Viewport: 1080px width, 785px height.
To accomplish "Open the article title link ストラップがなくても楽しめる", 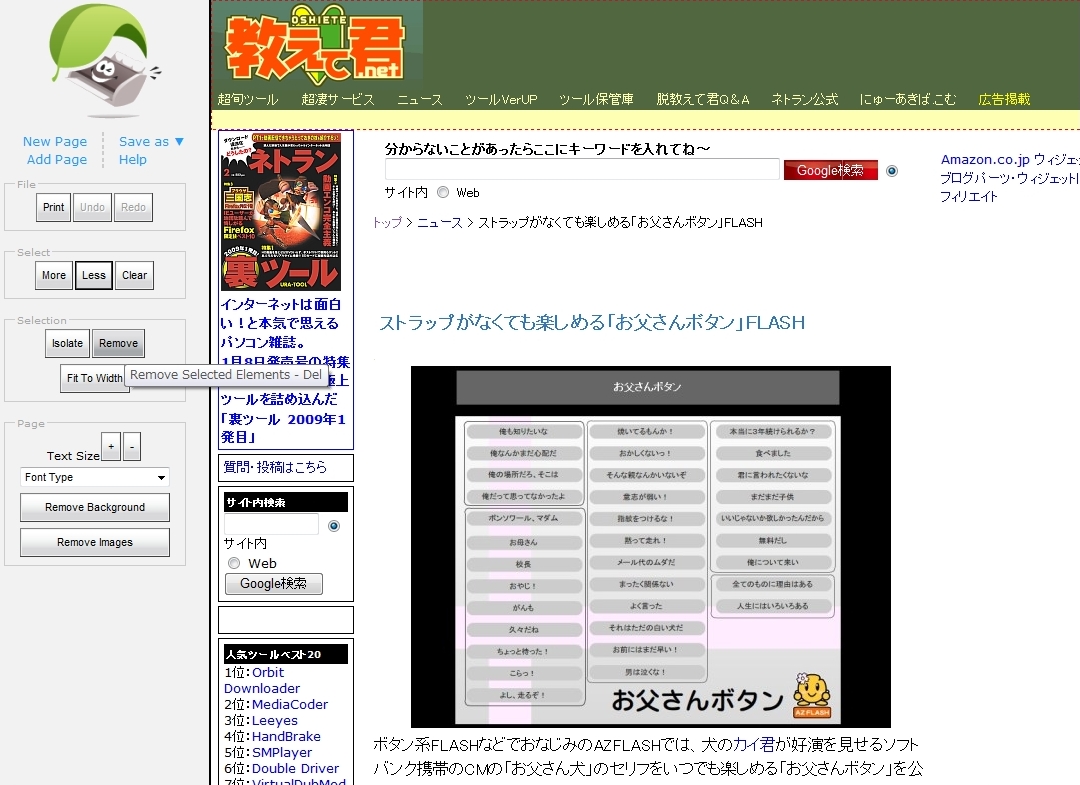I will [592, 322].
